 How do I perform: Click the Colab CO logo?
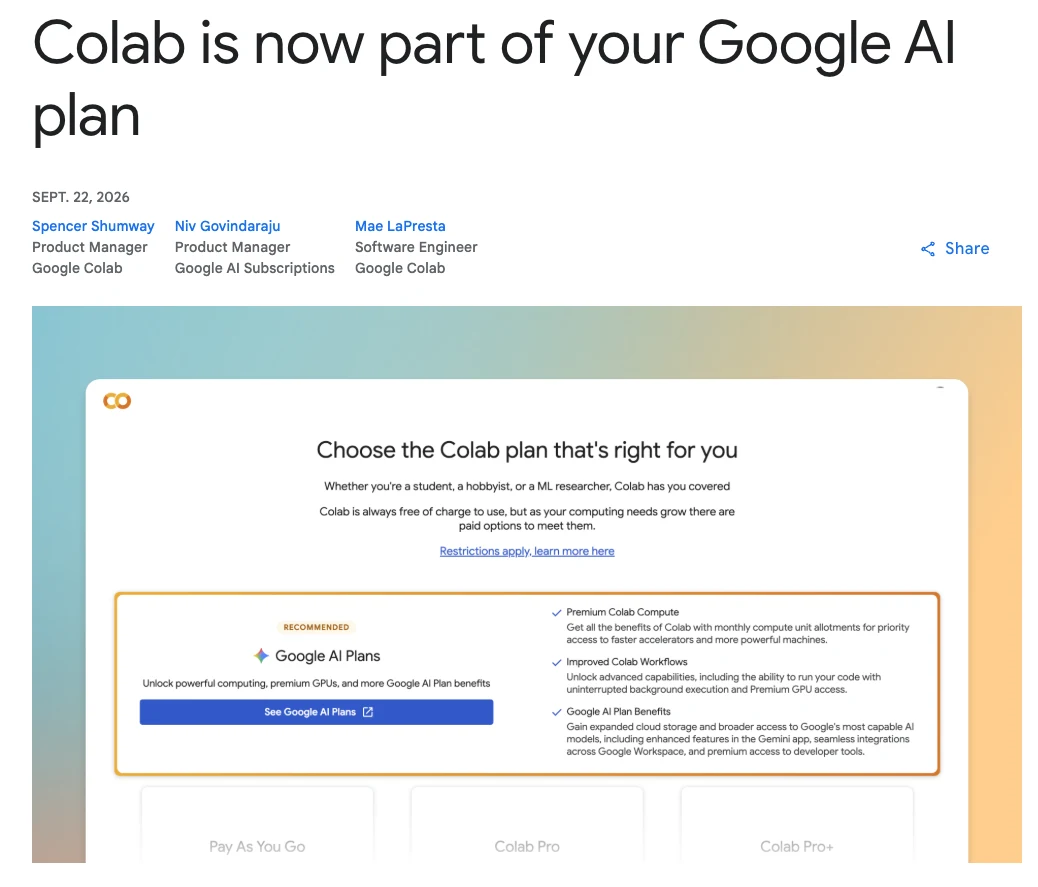(x=117, y=401)
